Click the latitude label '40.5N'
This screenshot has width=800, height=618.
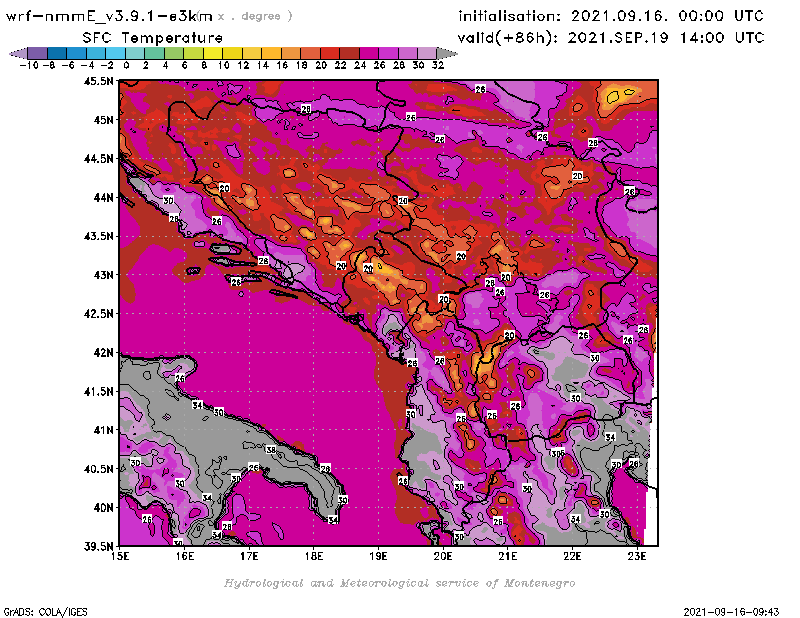pos(99,468)
